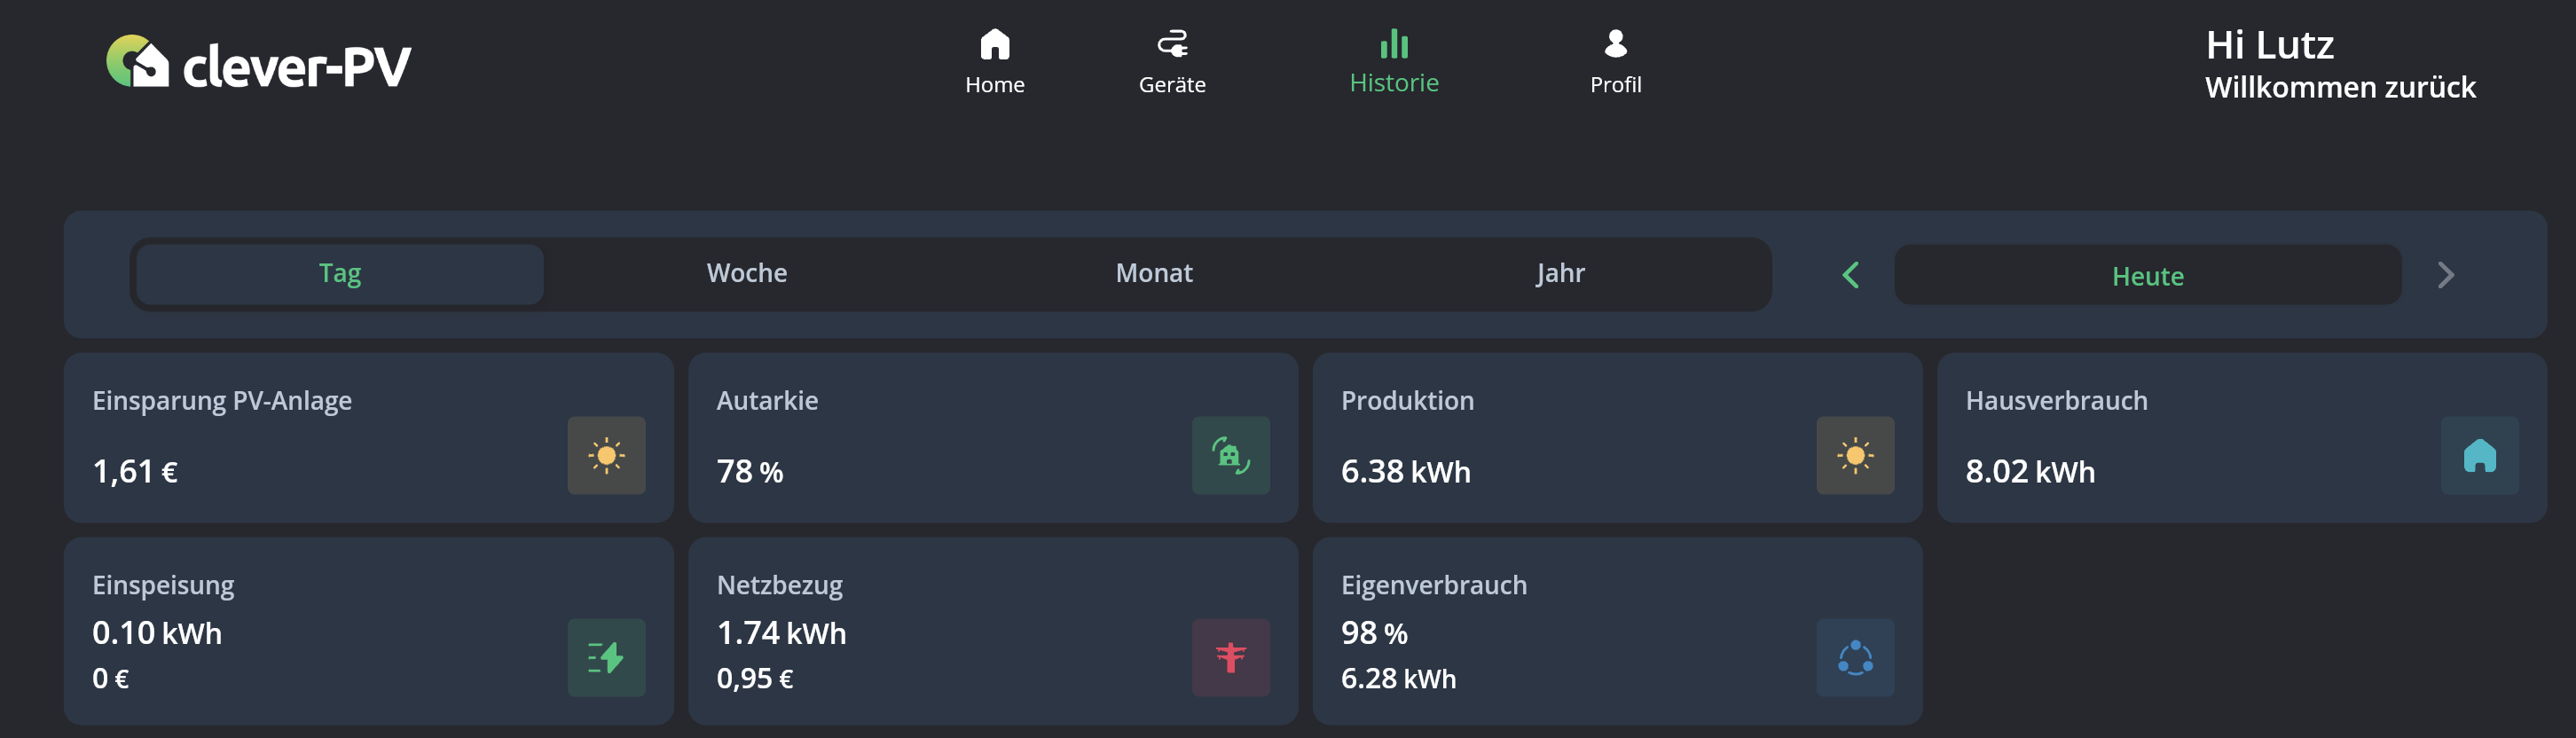2576x738 pixels.
Task: Click the sun icon in Einsparung PV-Anlage card
Action: point(606,456)
